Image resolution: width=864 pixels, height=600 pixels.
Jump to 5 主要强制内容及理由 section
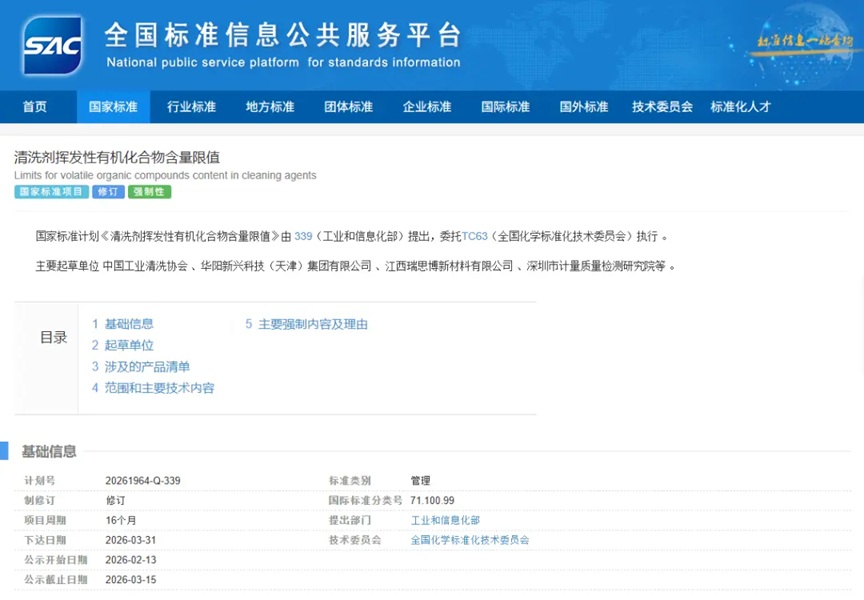pos(306,325)
